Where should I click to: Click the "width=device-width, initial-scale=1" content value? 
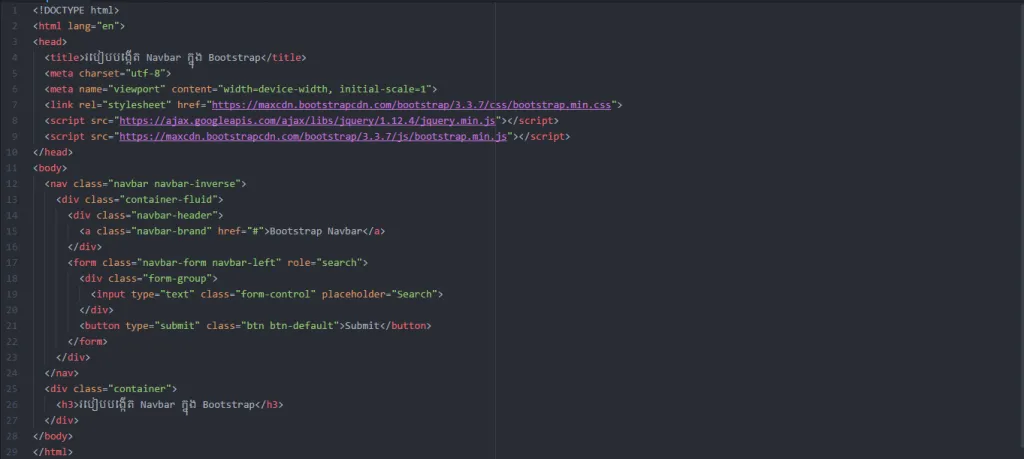click(x=325, y=89)
